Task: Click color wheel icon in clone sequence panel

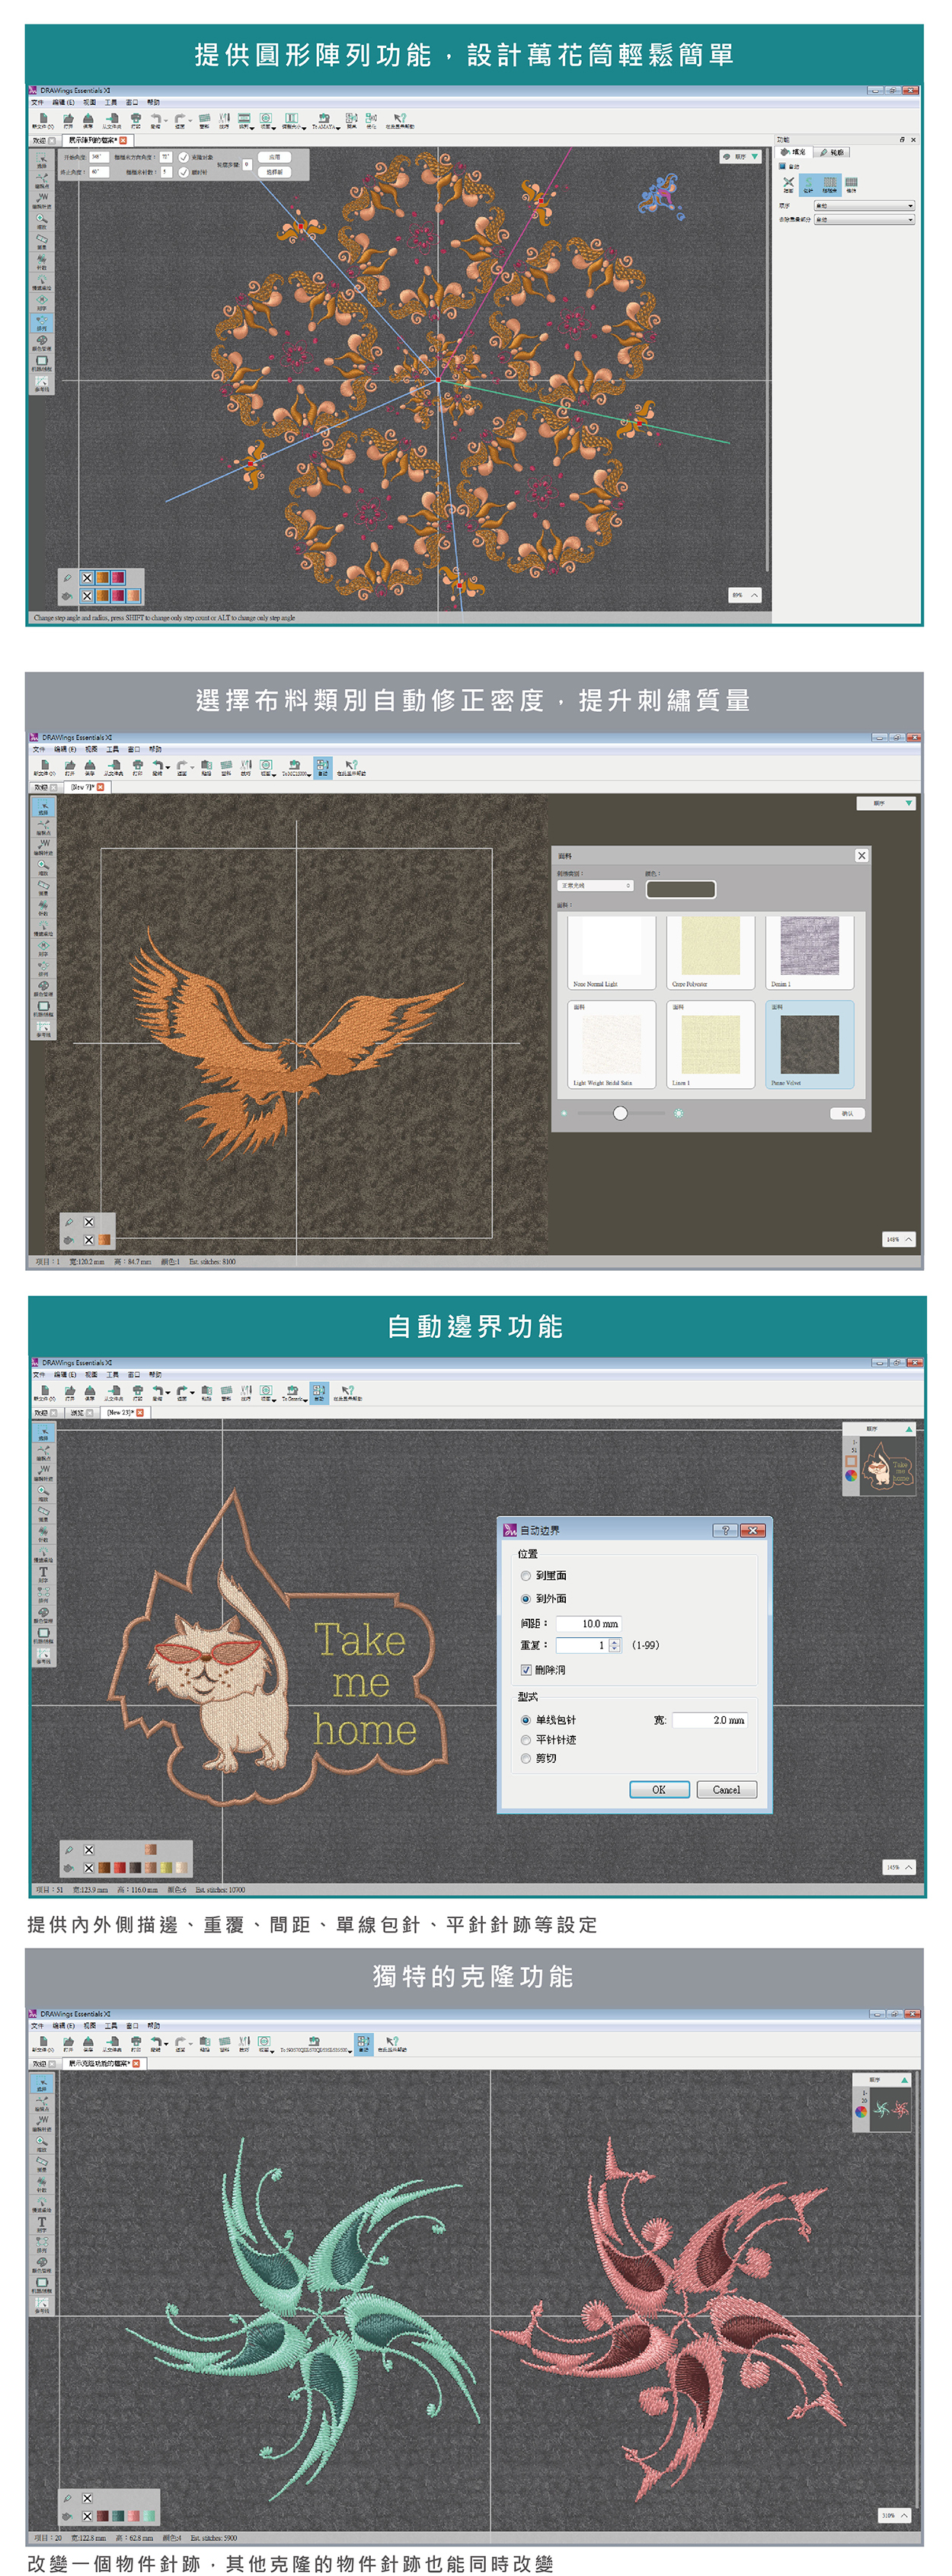Action: click(x=862, y=2112)
